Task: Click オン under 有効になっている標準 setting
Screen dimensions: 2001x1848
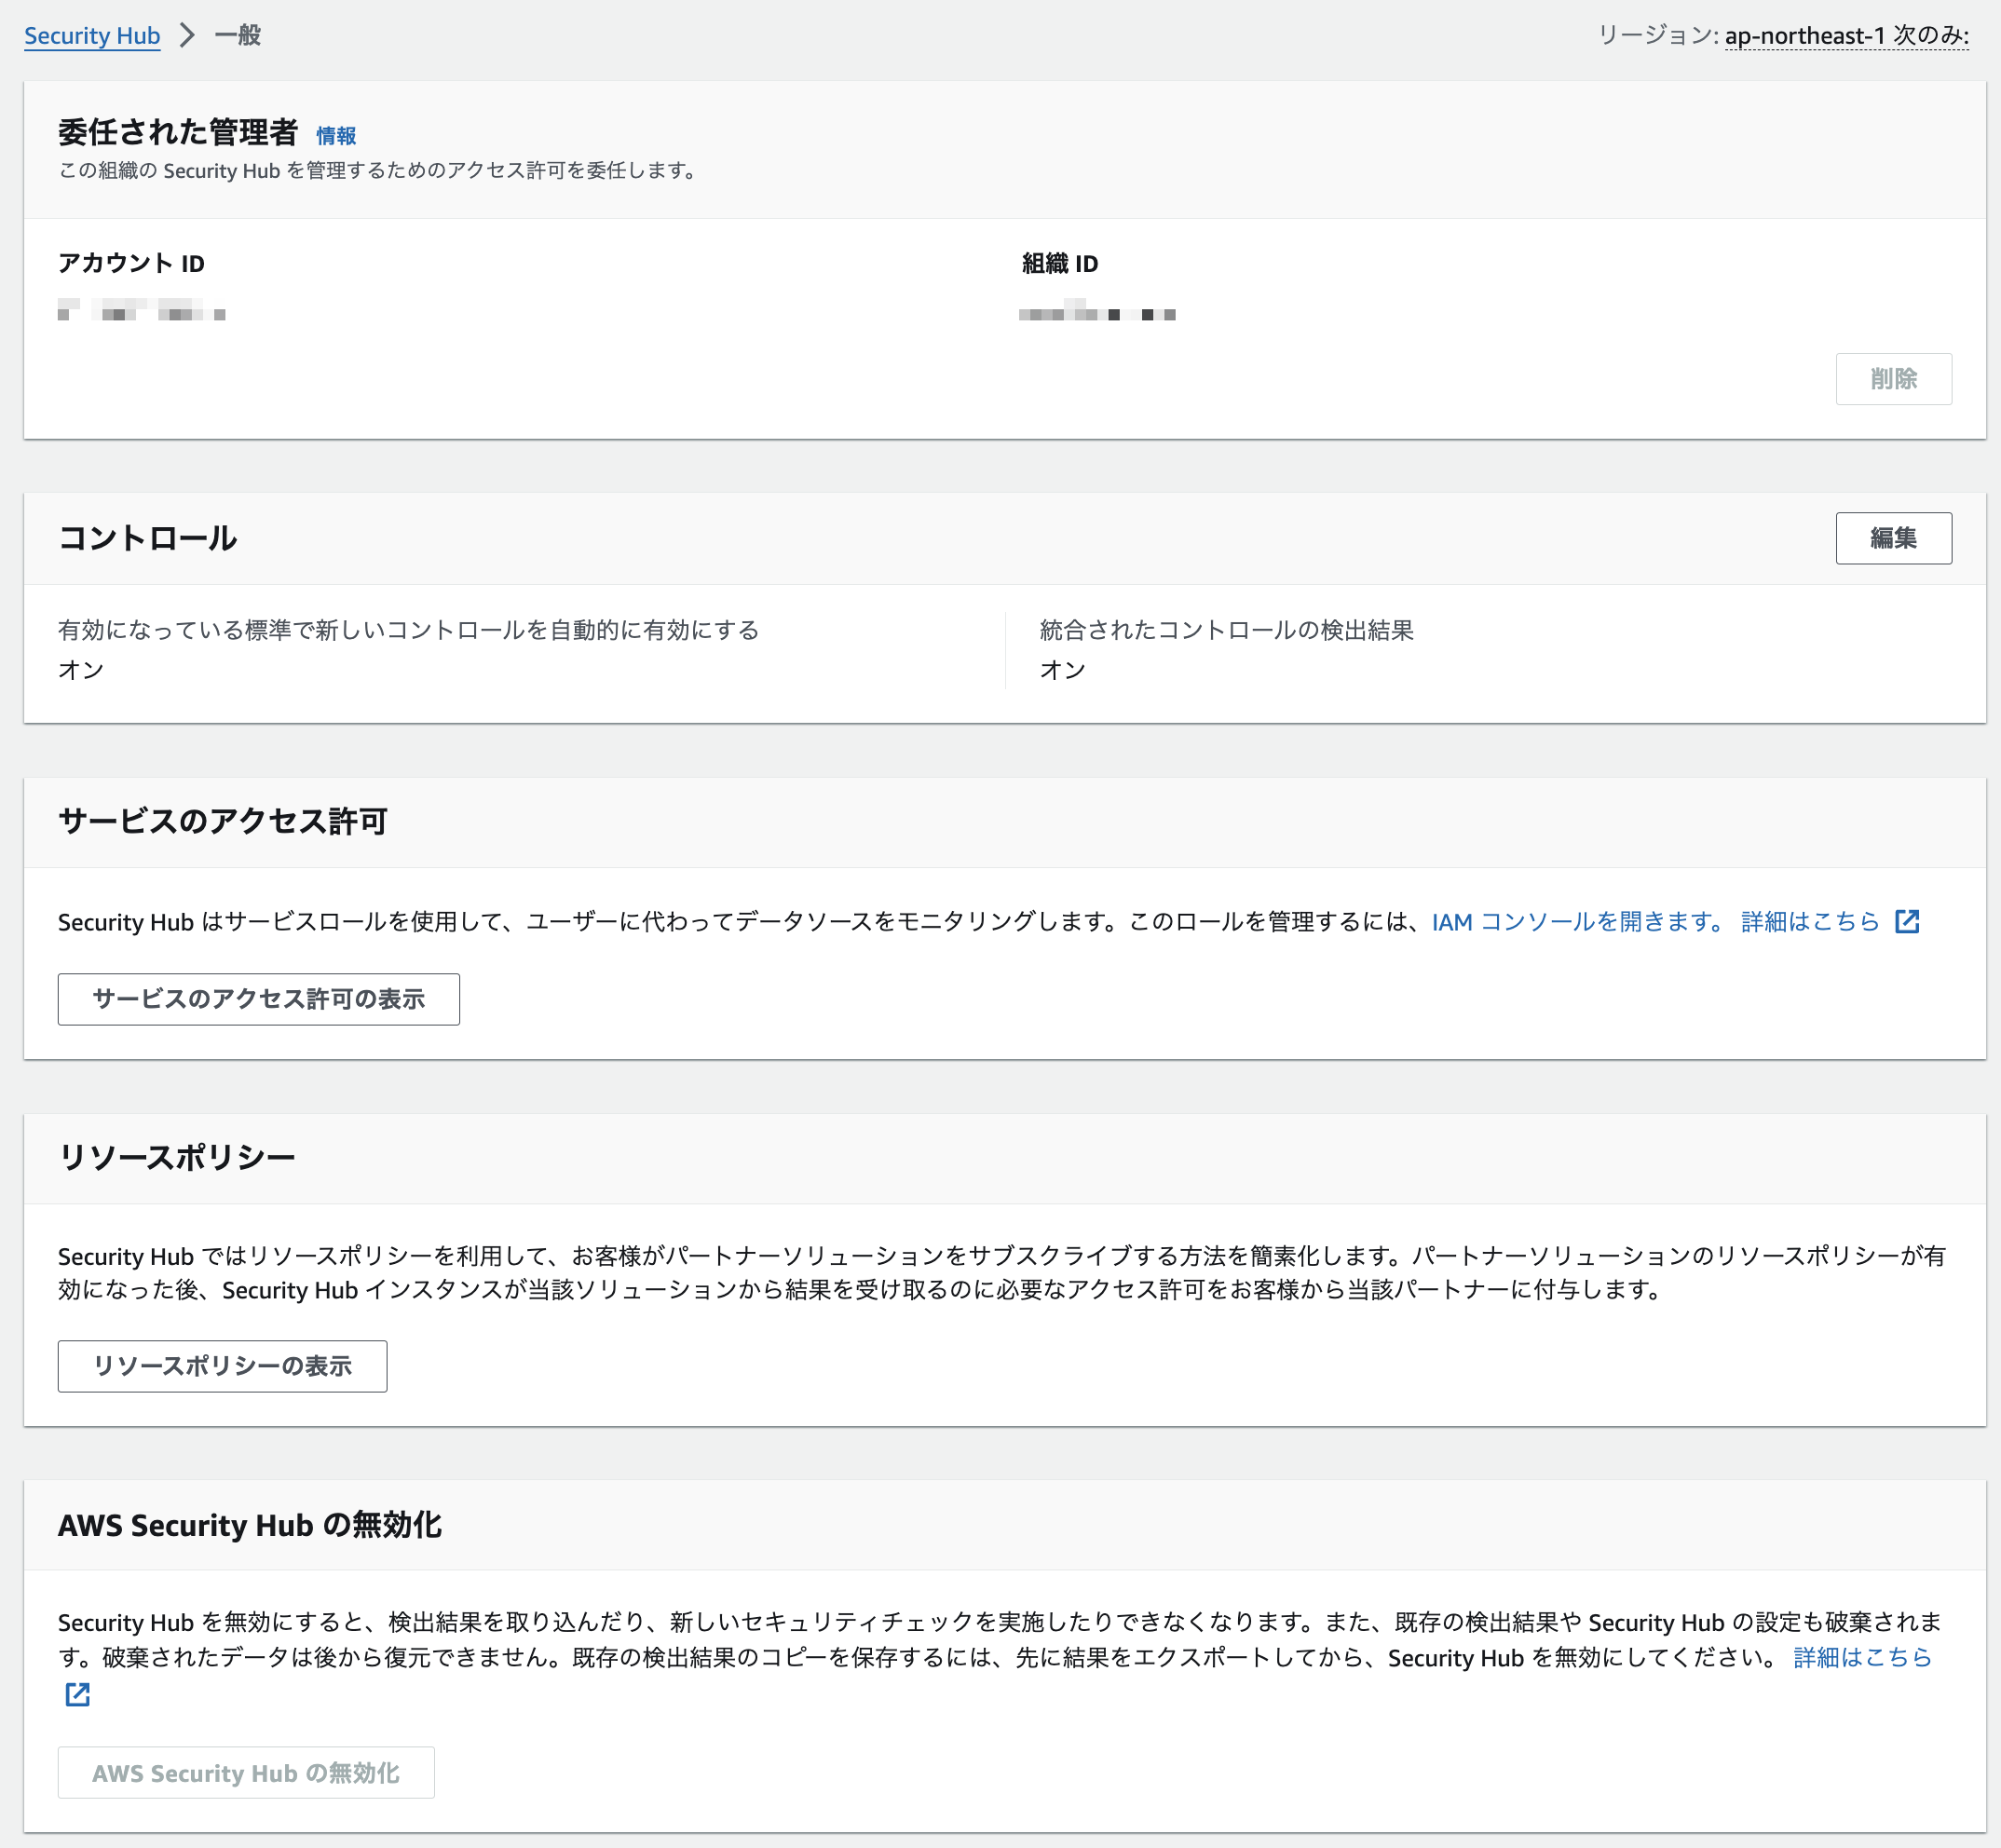Action: coord(81,670)
